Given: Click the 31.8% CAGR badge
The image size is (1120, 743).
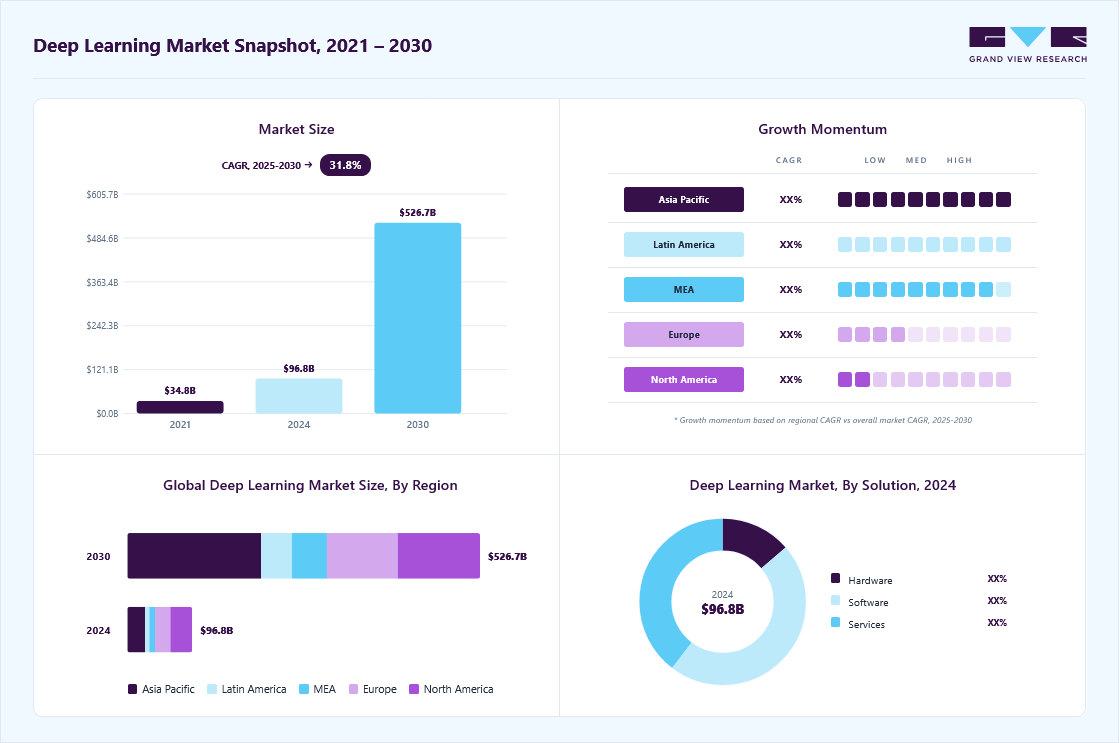Looking at the screenshot, I should click(x=345, y=165).
